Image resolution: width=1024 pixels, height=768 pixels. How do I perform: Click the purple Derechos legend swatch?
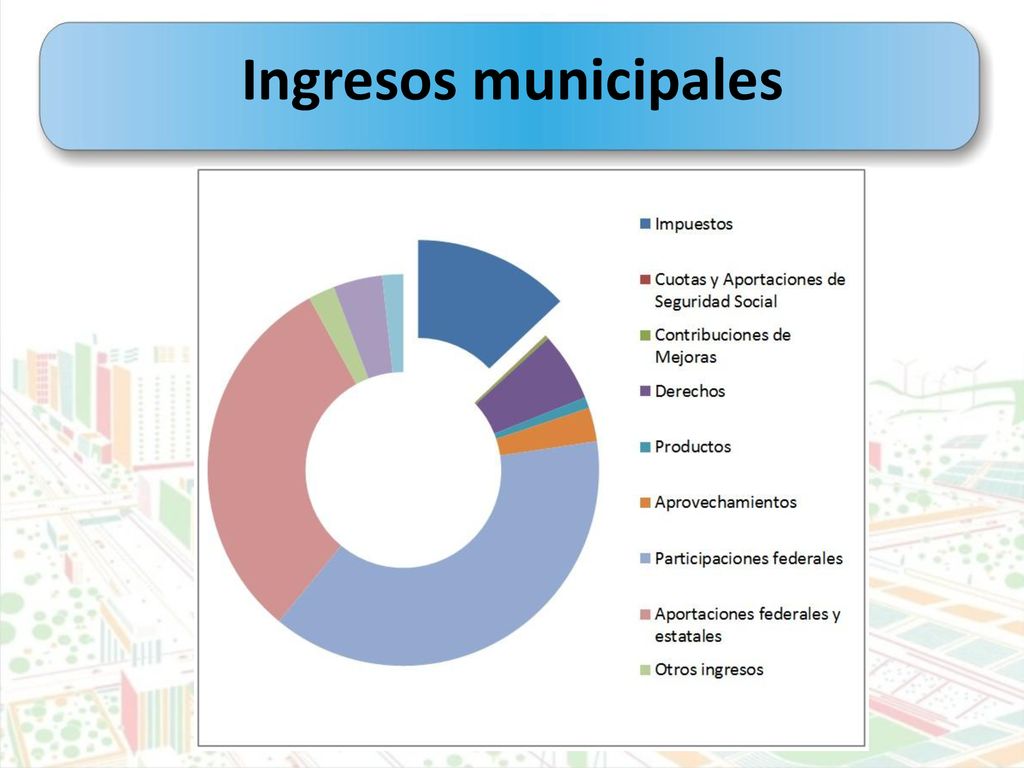(x=645, y=391)
